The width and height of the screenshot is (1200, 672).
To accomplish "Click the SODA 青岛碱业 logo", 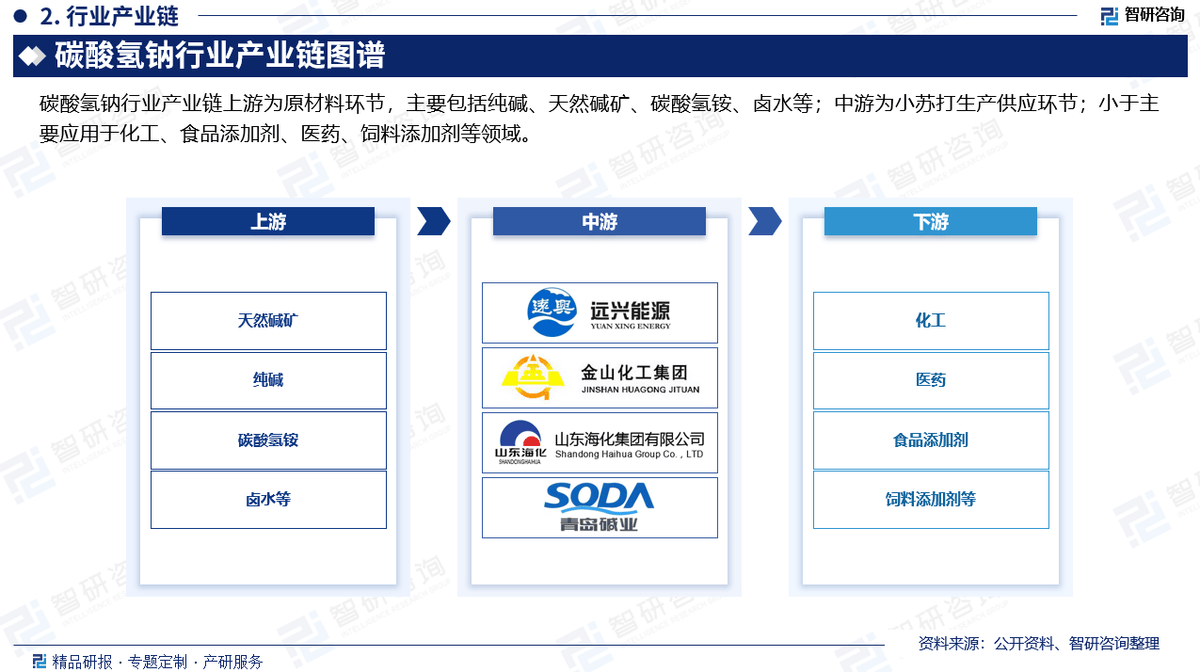I will tap(599, 507).
